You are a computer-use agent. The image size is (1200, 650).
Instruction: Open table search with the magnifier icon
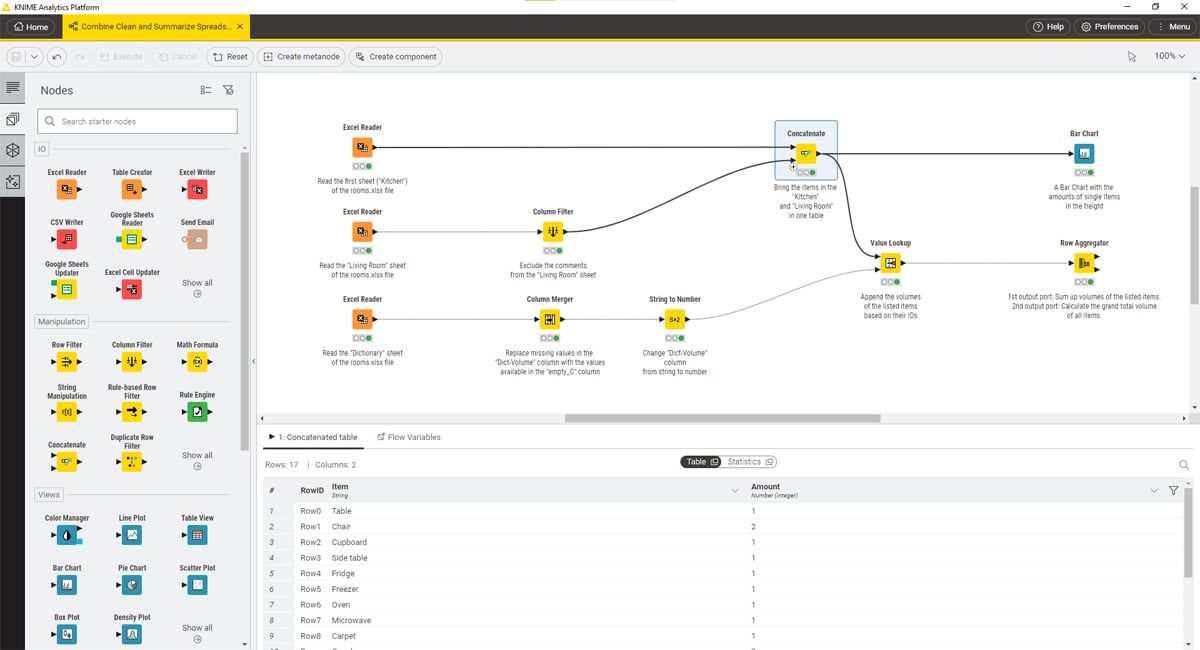1183,464
